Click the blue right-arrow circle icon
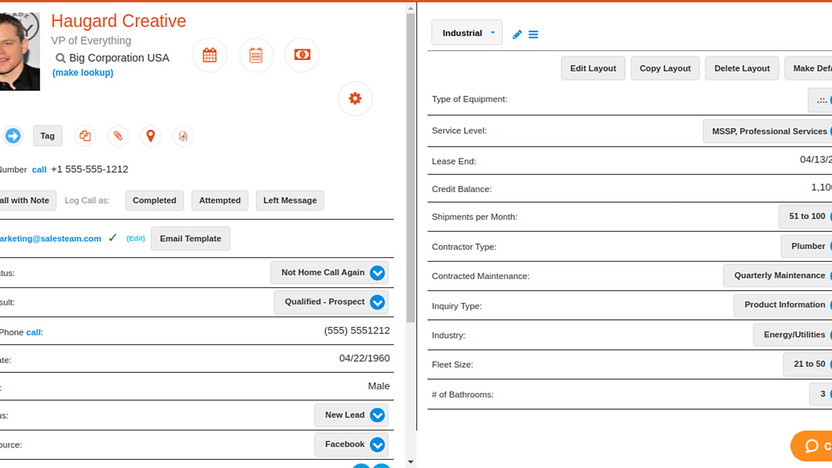This screenshot has width=832, height=468. (x=12, y=136)
